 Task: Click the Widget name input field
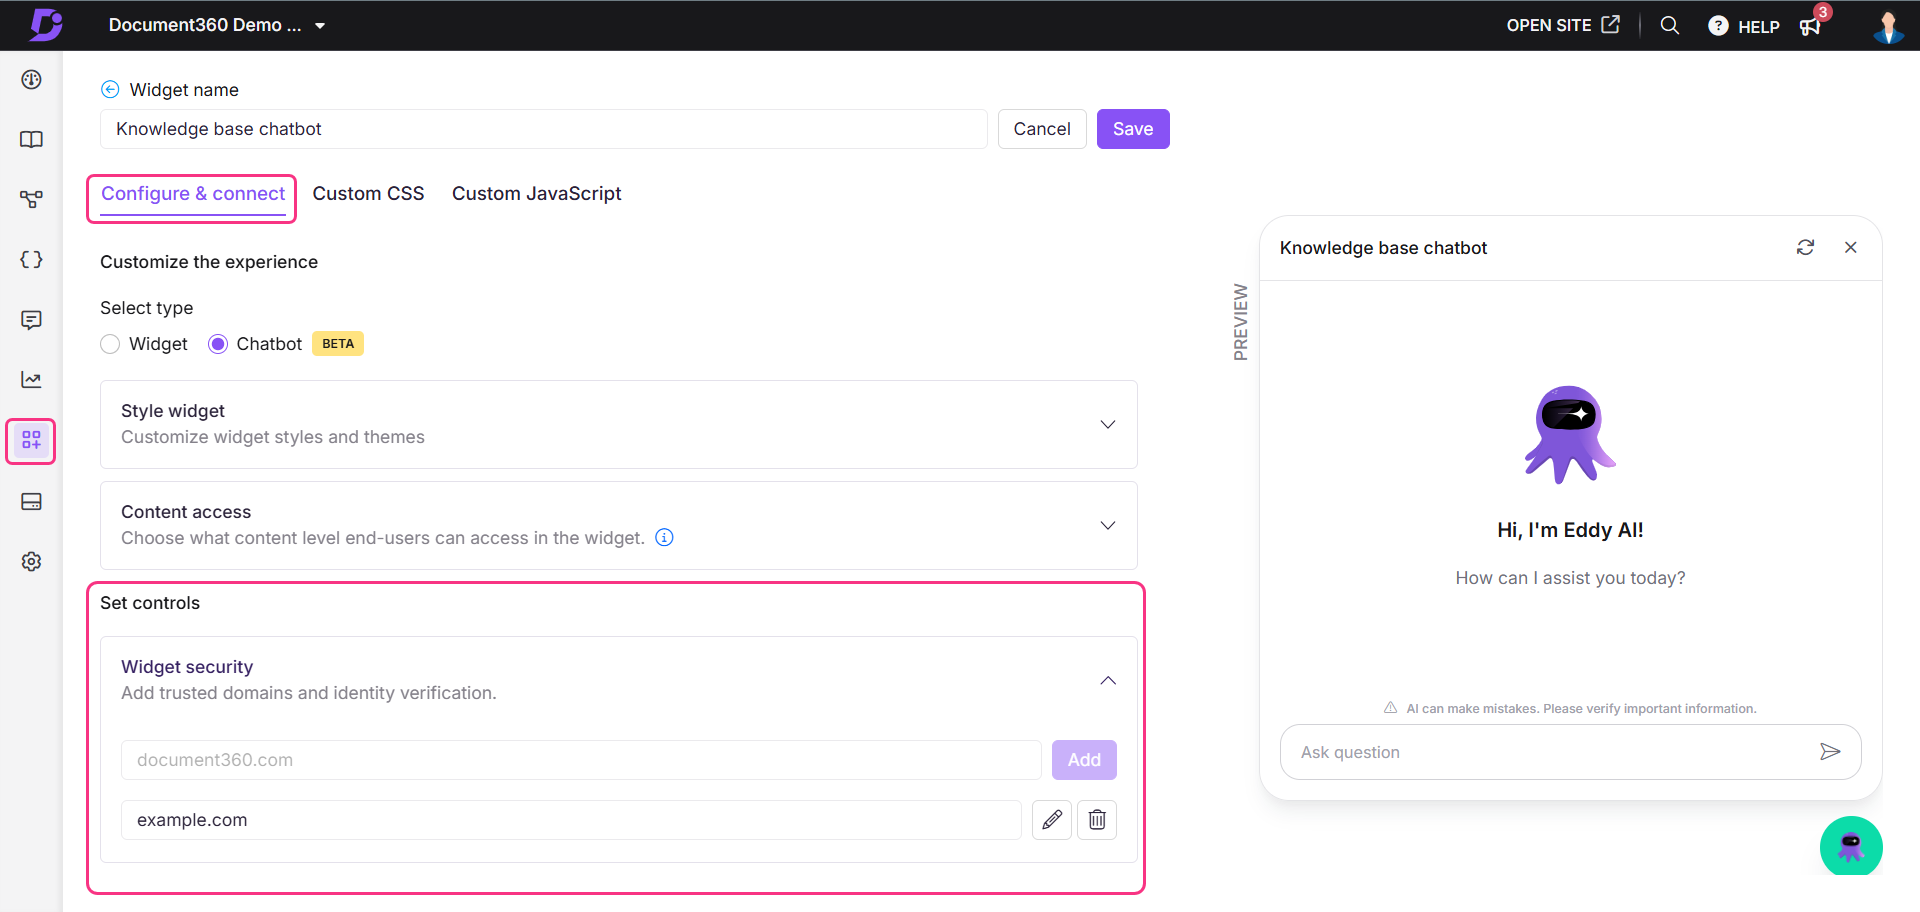(x=544, y=129)
